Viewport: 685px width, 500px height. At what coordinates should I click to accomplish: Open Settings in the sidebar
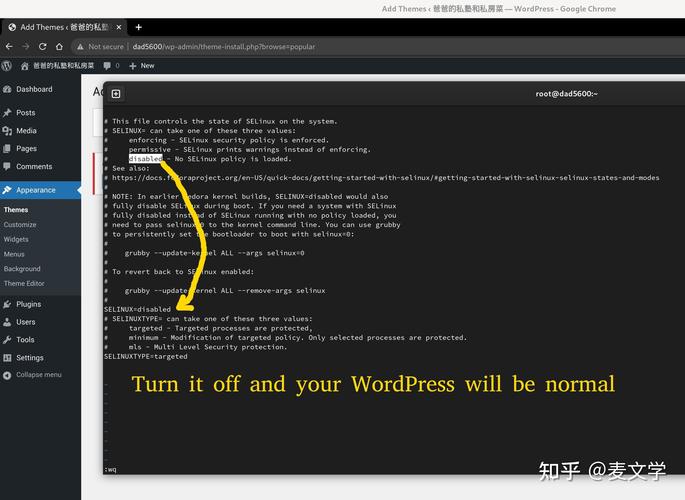click(30, 358)
